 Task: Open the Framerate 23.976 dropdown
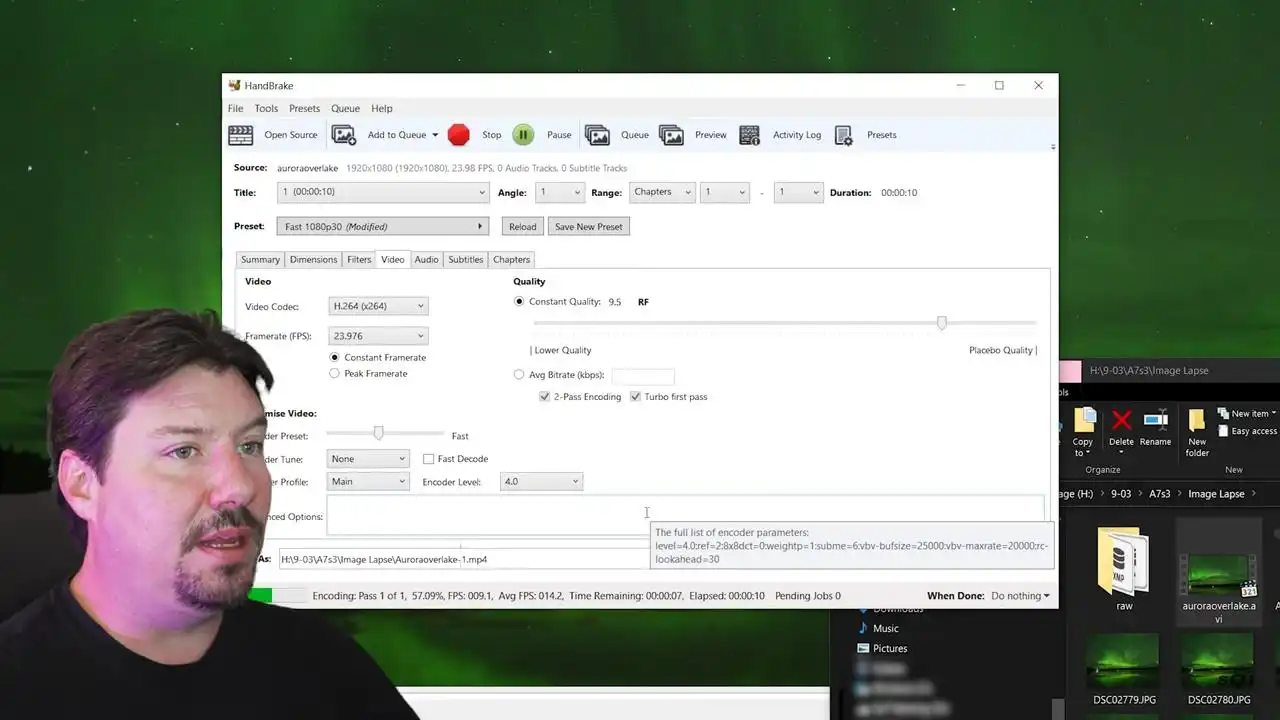point(378,336)
